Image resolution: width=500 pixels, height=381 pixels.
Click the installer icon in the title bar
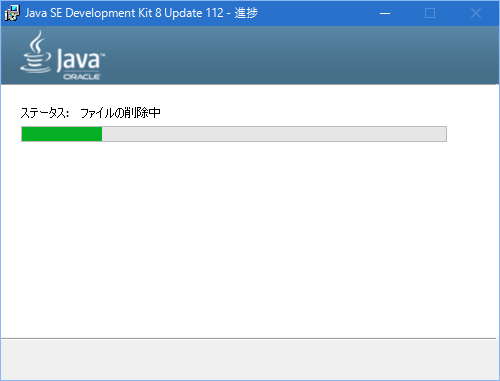point(12,13)
